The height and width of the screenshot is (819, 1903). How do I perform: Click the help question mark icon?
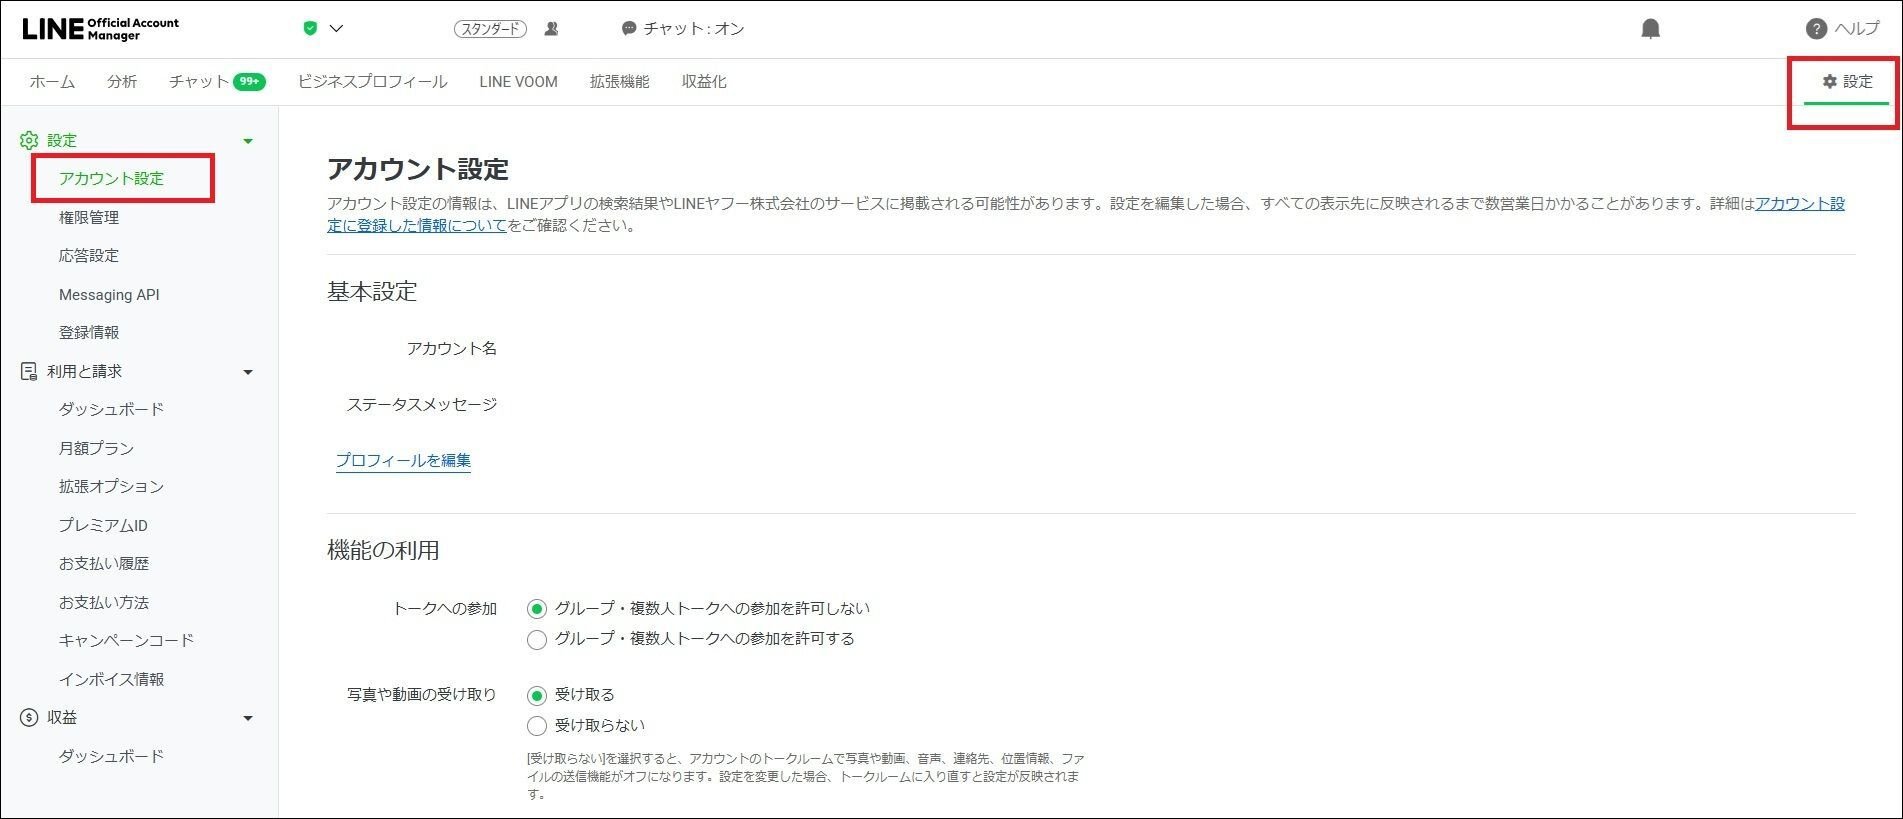tap(1816, 29)
